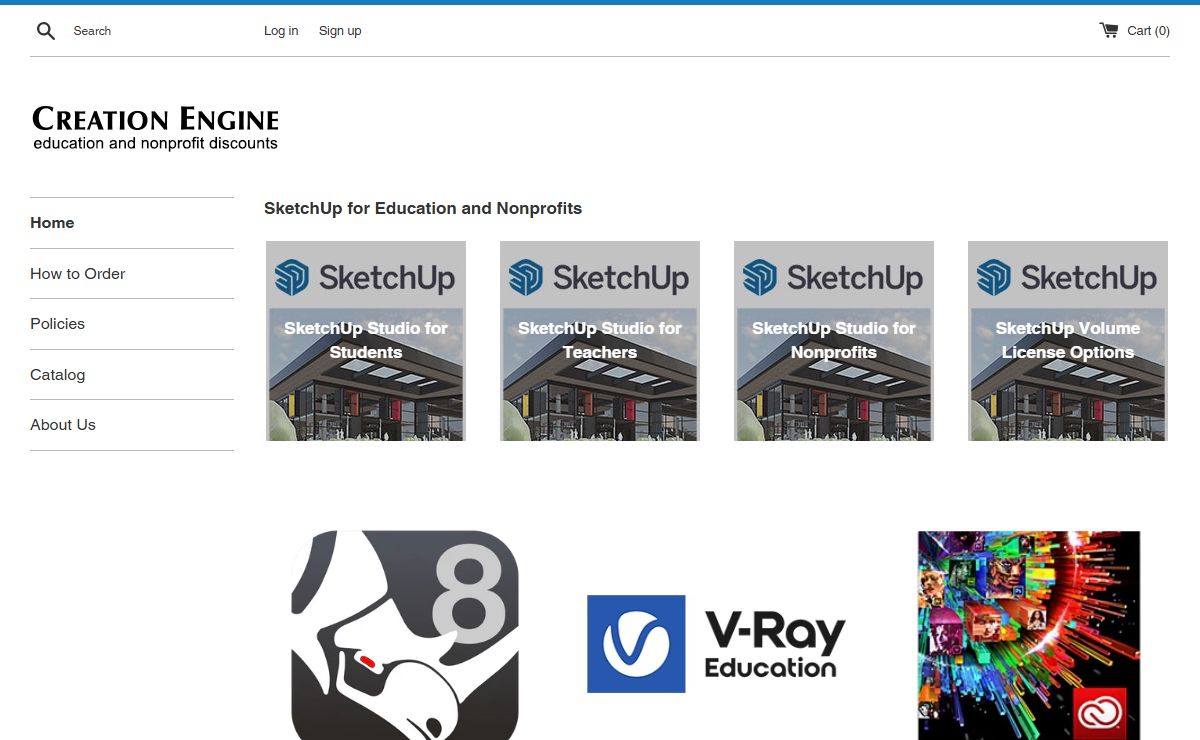Open About Us page
Viewport: 1200px width, 740px height.
click(x=63, y=425)
